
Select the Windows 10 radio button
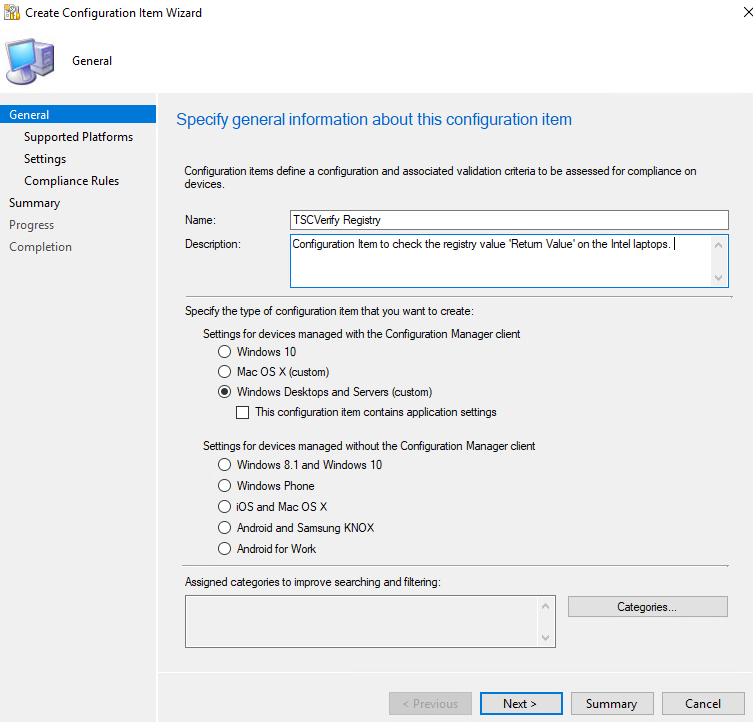[225, 352]
